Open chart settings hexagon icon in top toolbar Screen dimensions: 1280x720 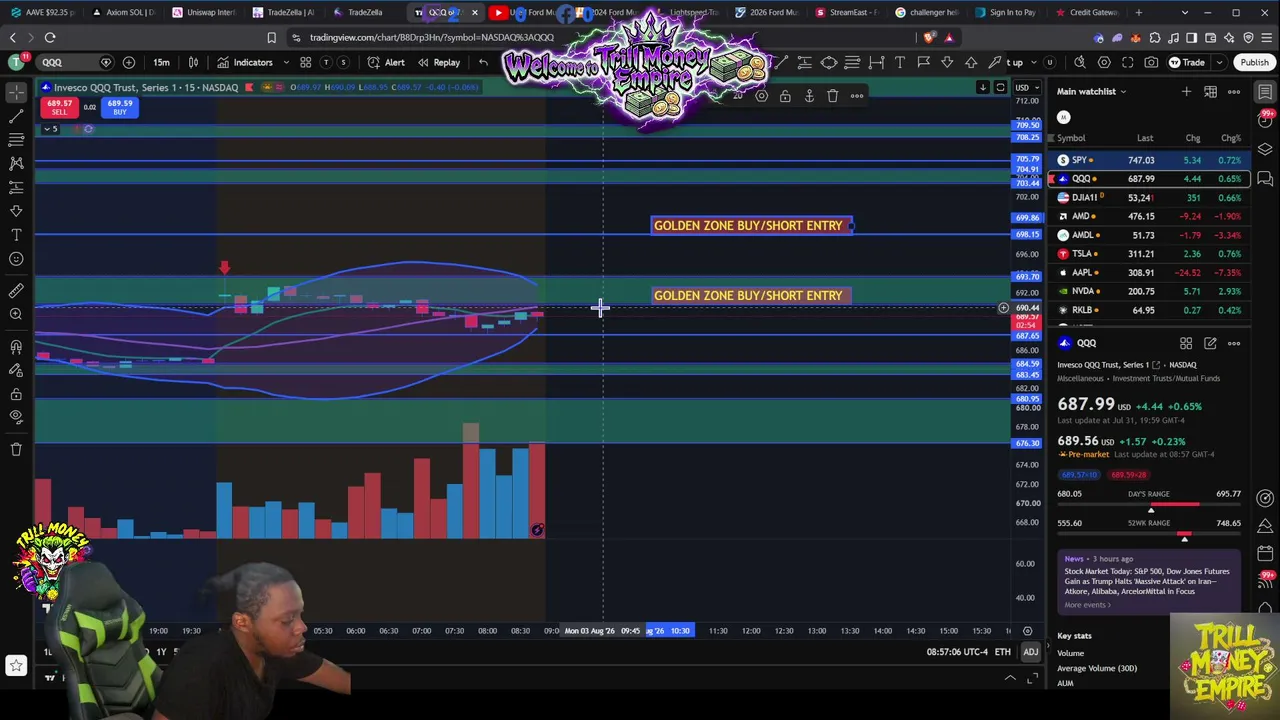point(1104,62)
